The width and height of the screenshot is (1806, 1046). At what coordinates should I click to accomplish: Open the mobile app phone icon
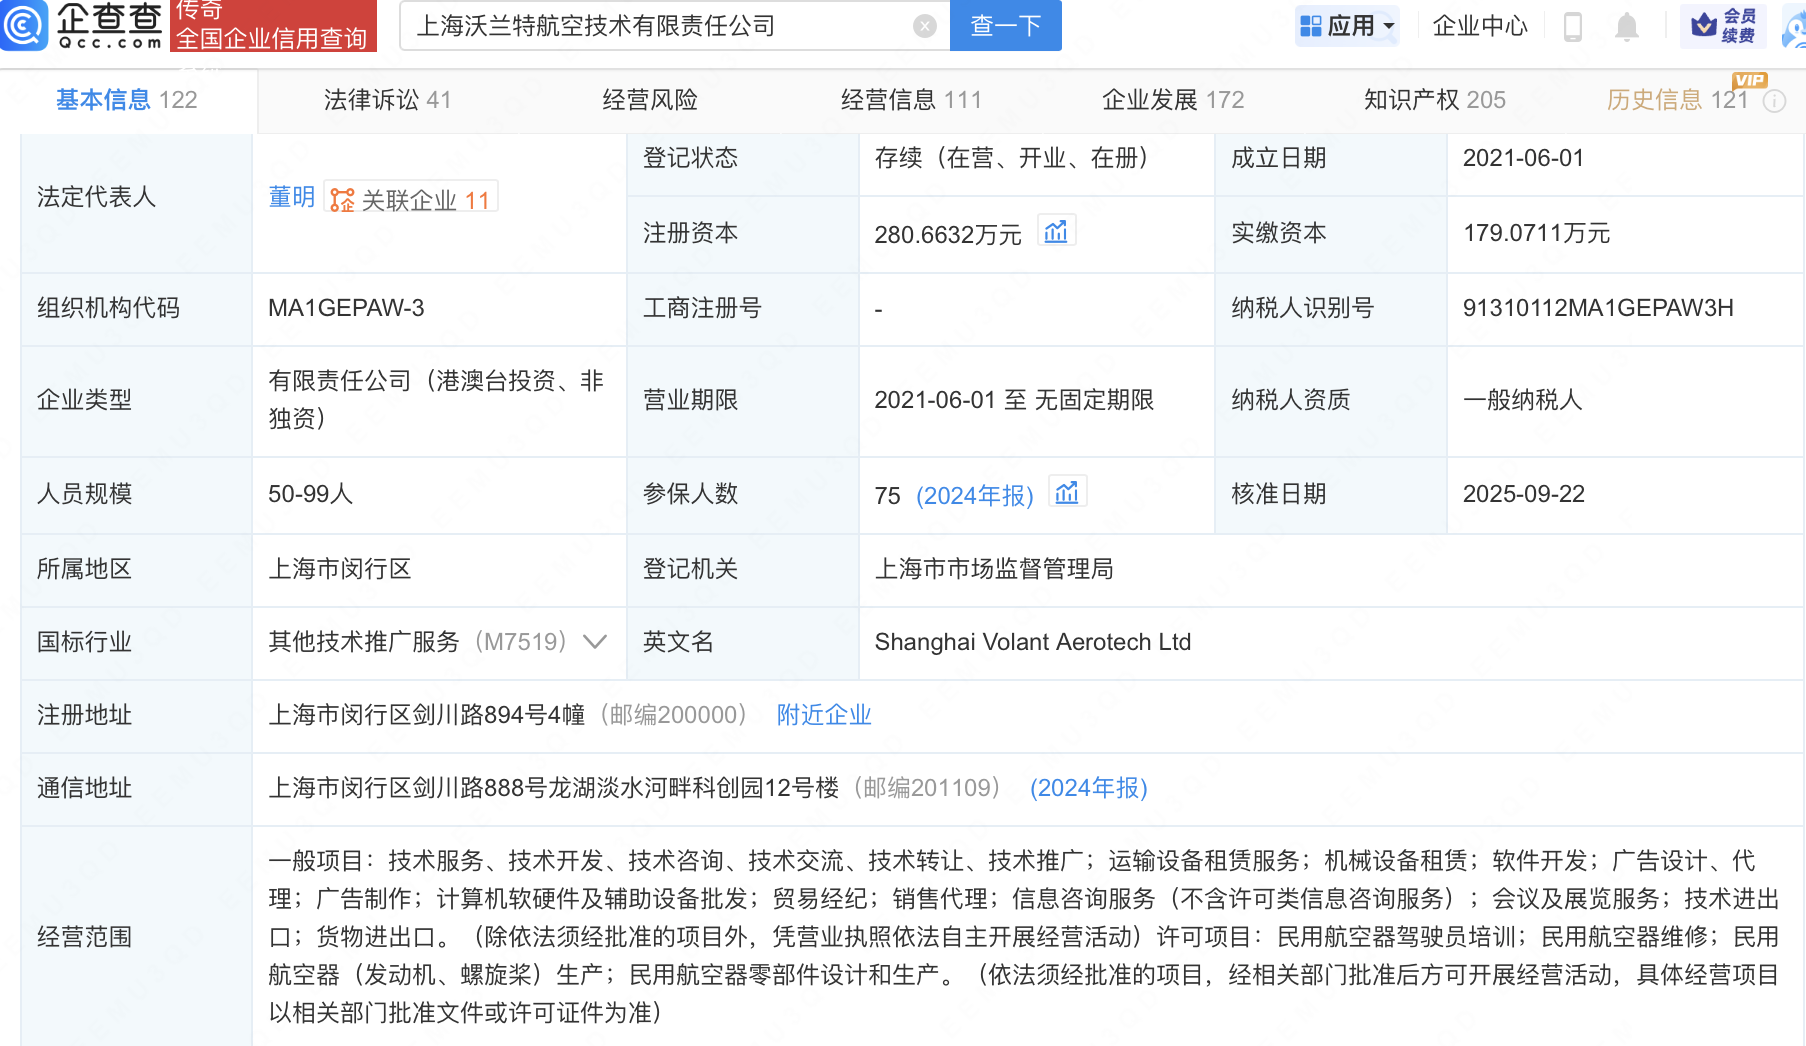click(1572, 27)
